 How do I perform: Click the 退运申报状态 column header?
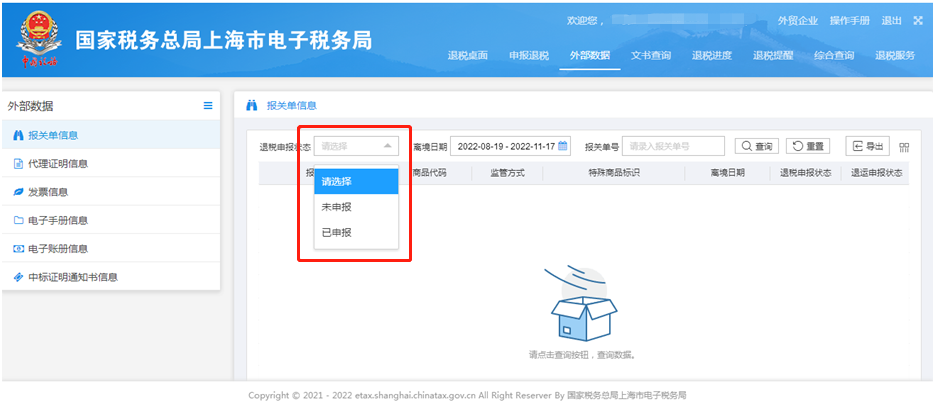876,173
